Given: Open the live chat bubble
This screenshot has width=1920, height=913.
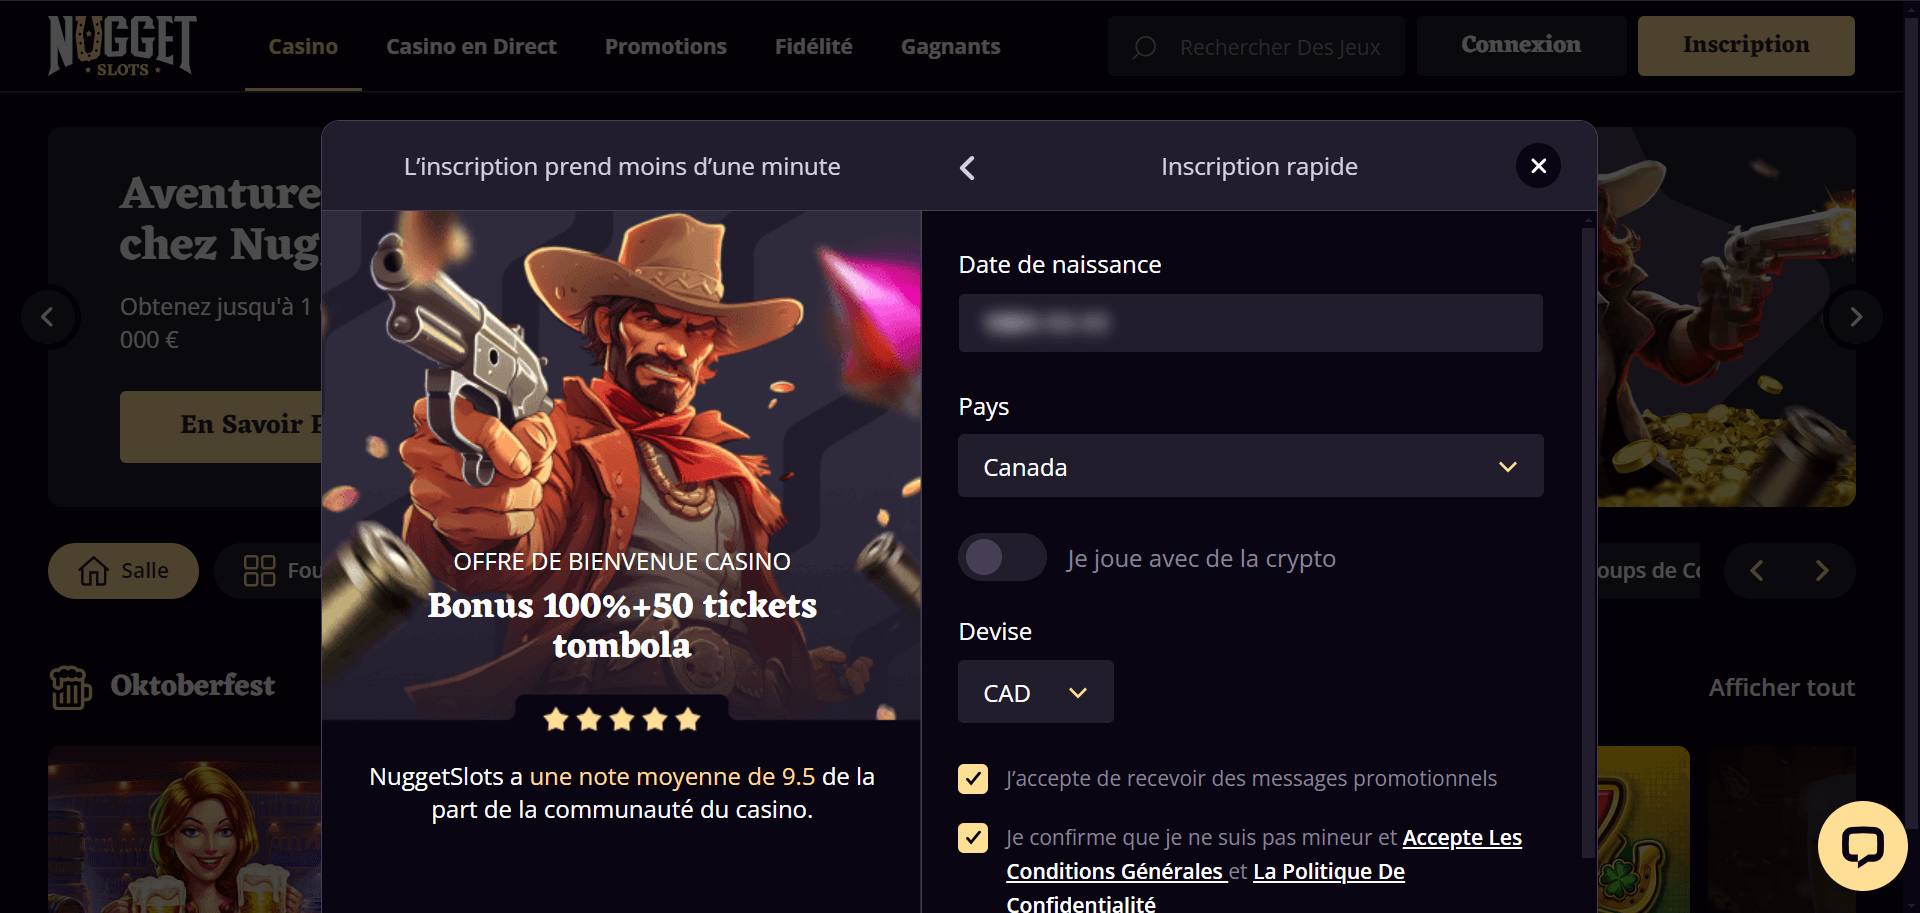Looking at the screenshot, I should (1862, 846).
